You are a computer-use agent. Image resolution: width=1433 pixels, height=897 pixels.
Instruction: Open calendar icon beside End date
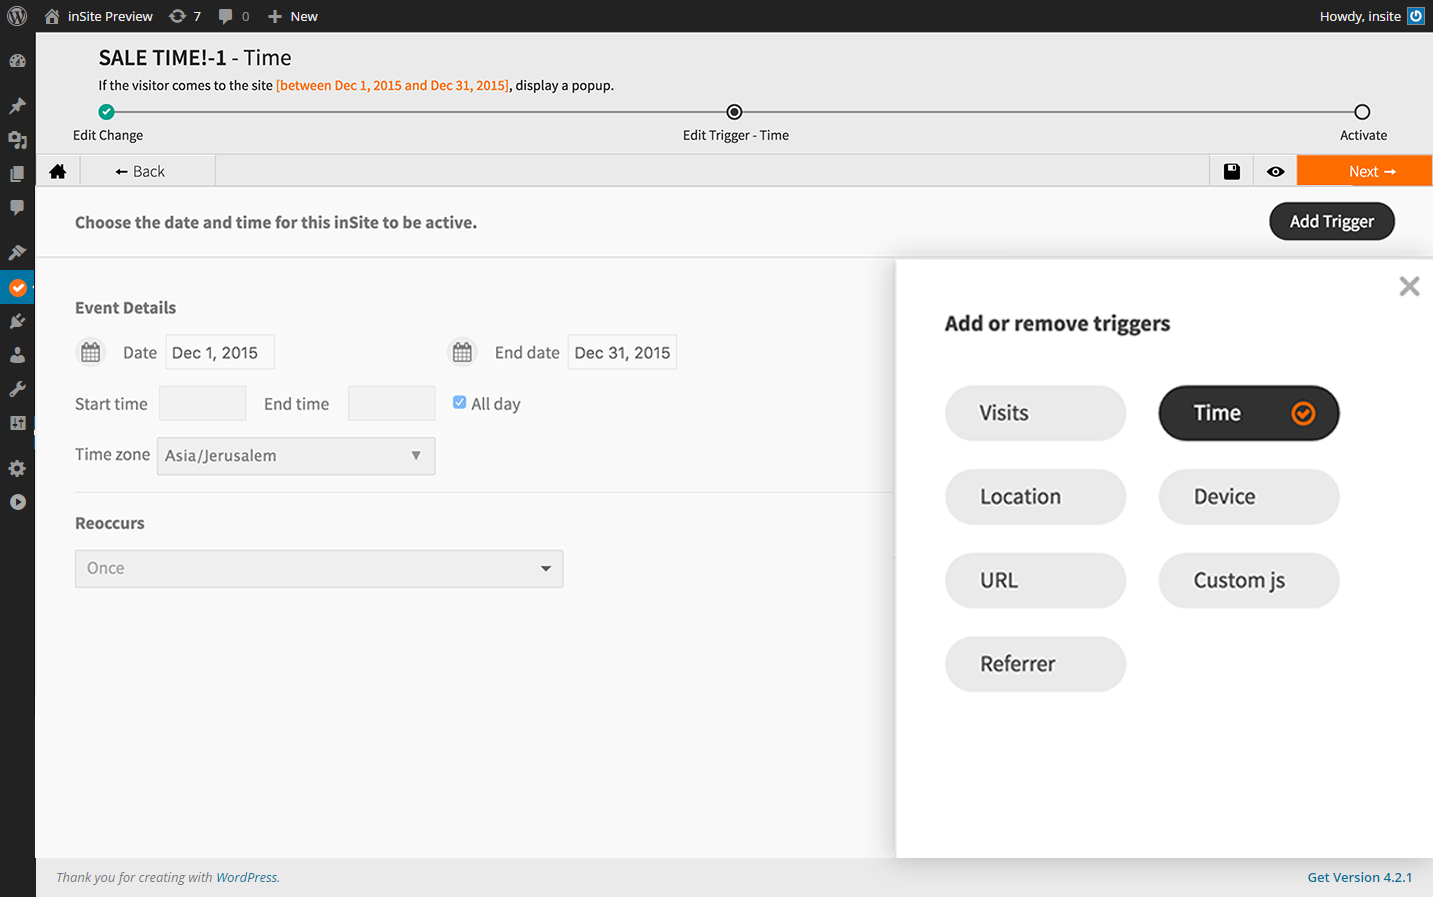pyautogui.click(x=462, y=352)
